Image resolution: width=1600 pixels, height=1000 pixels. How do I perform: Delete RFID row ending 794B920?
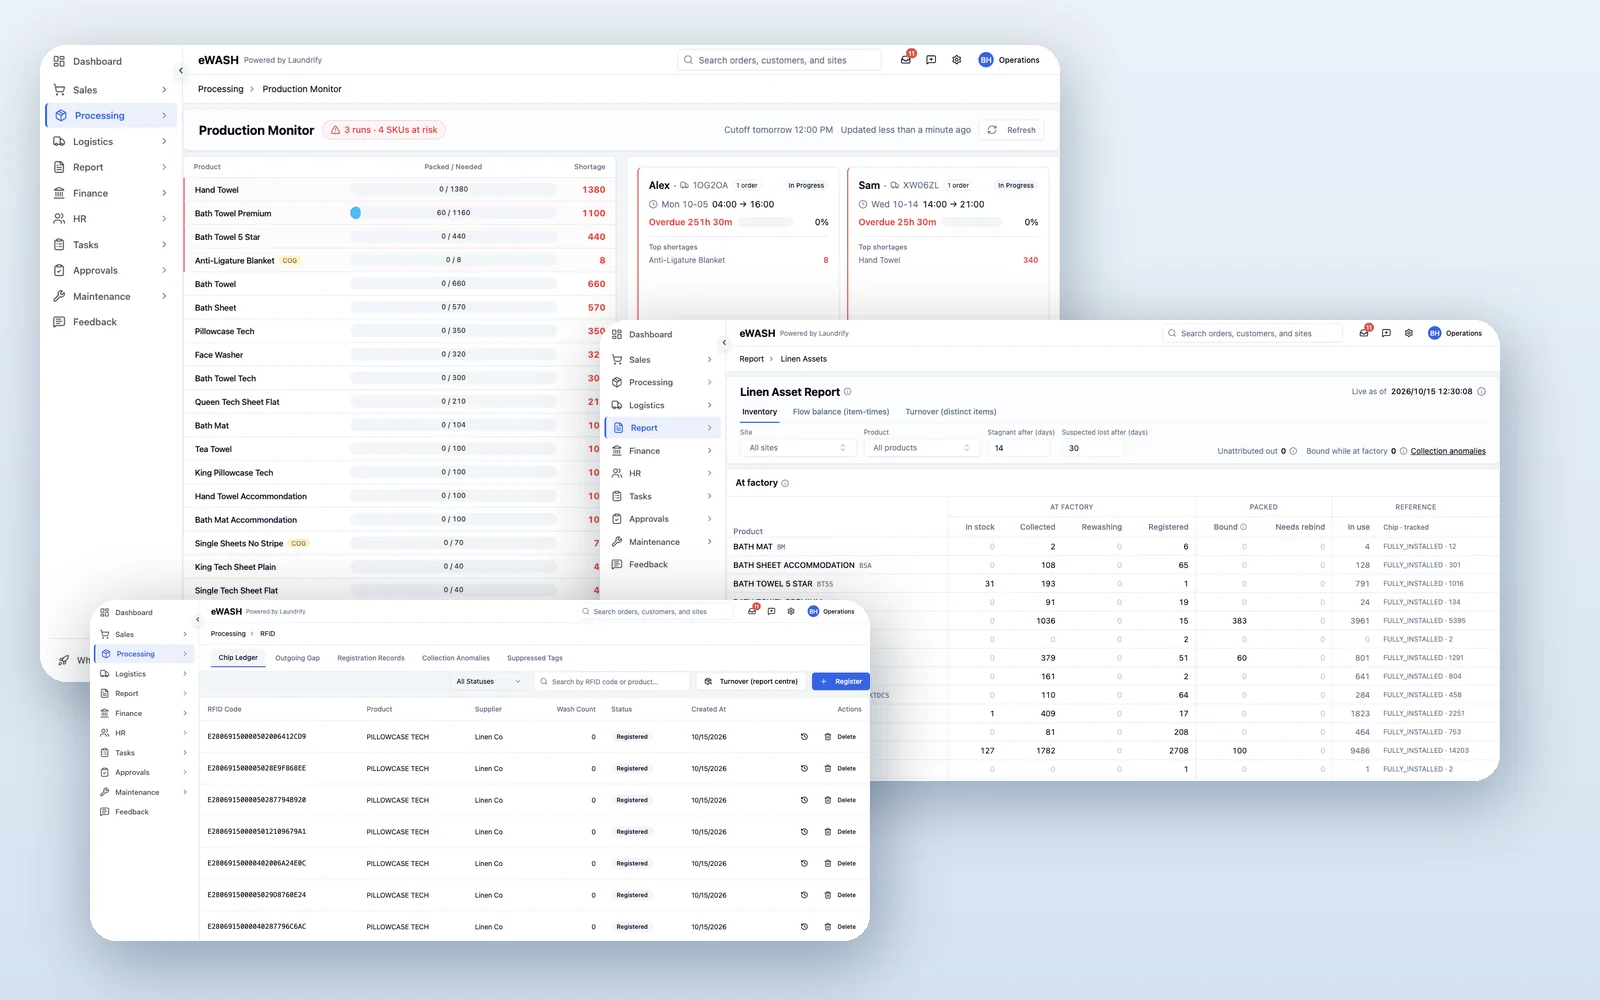pos(840,800)
